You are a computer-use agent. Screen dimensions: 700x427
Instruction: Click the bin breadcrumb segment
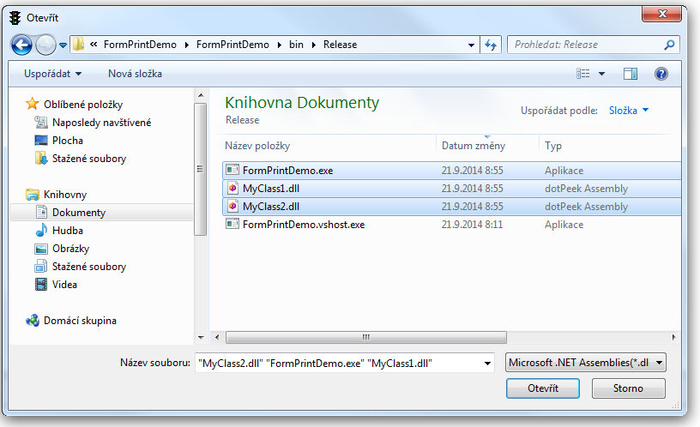click(x=296, y=45)
